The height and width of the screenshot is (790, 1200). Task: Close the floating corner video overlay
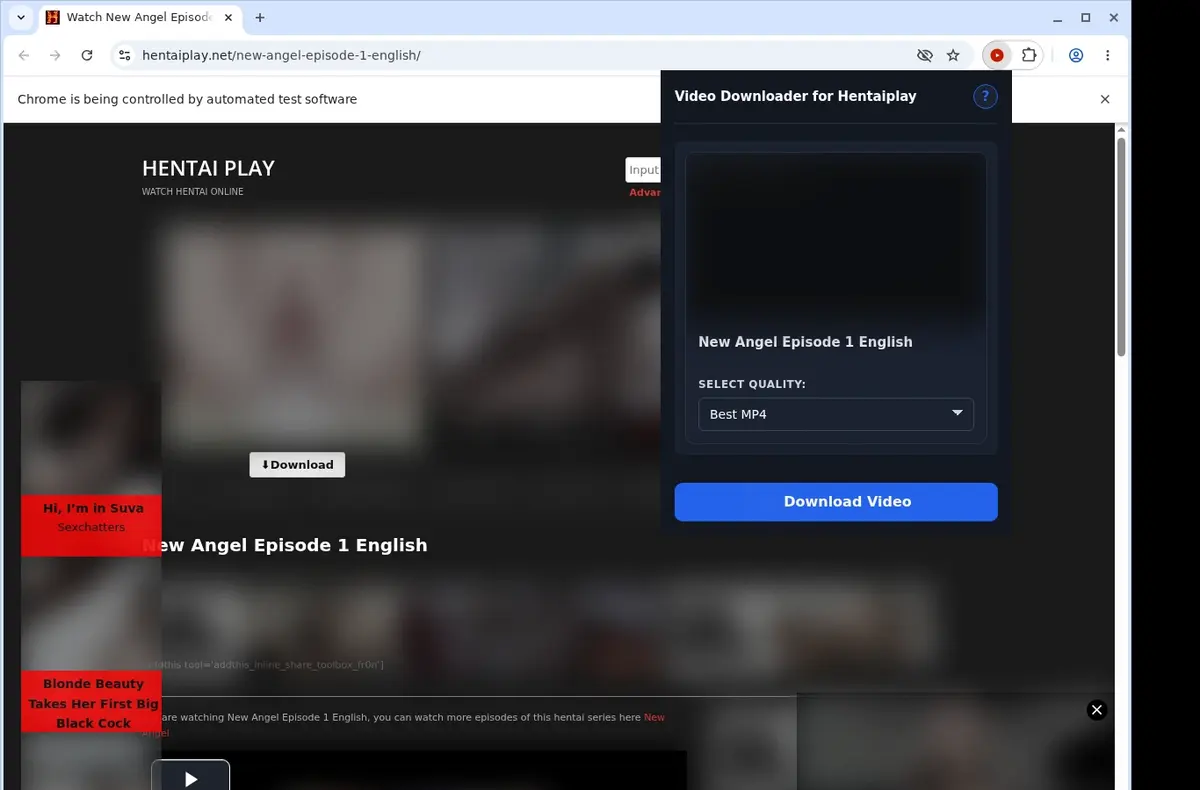click(1097, 710)
